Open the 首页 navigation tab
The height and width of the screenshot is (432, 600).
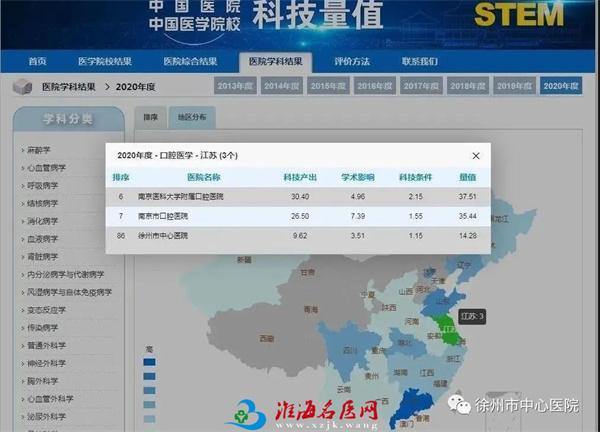[x=38, y=61]
